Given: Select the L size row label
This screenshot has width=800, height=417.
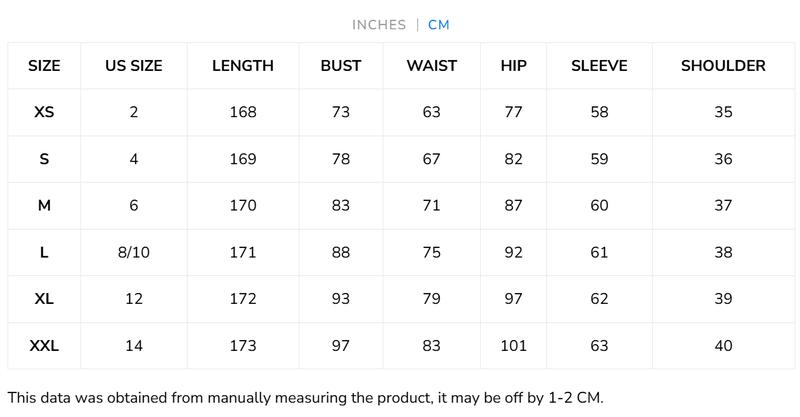Looking at the screenshot, I should (x=44, y=253).
